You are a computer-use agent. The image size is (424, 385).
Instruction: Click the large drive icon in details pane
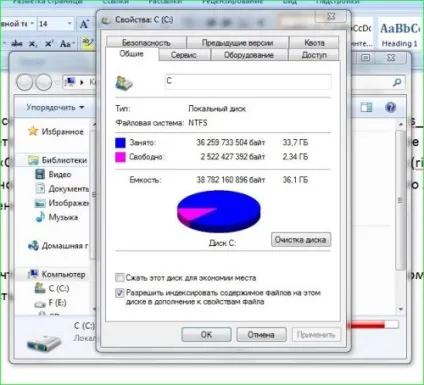(44, 343)
